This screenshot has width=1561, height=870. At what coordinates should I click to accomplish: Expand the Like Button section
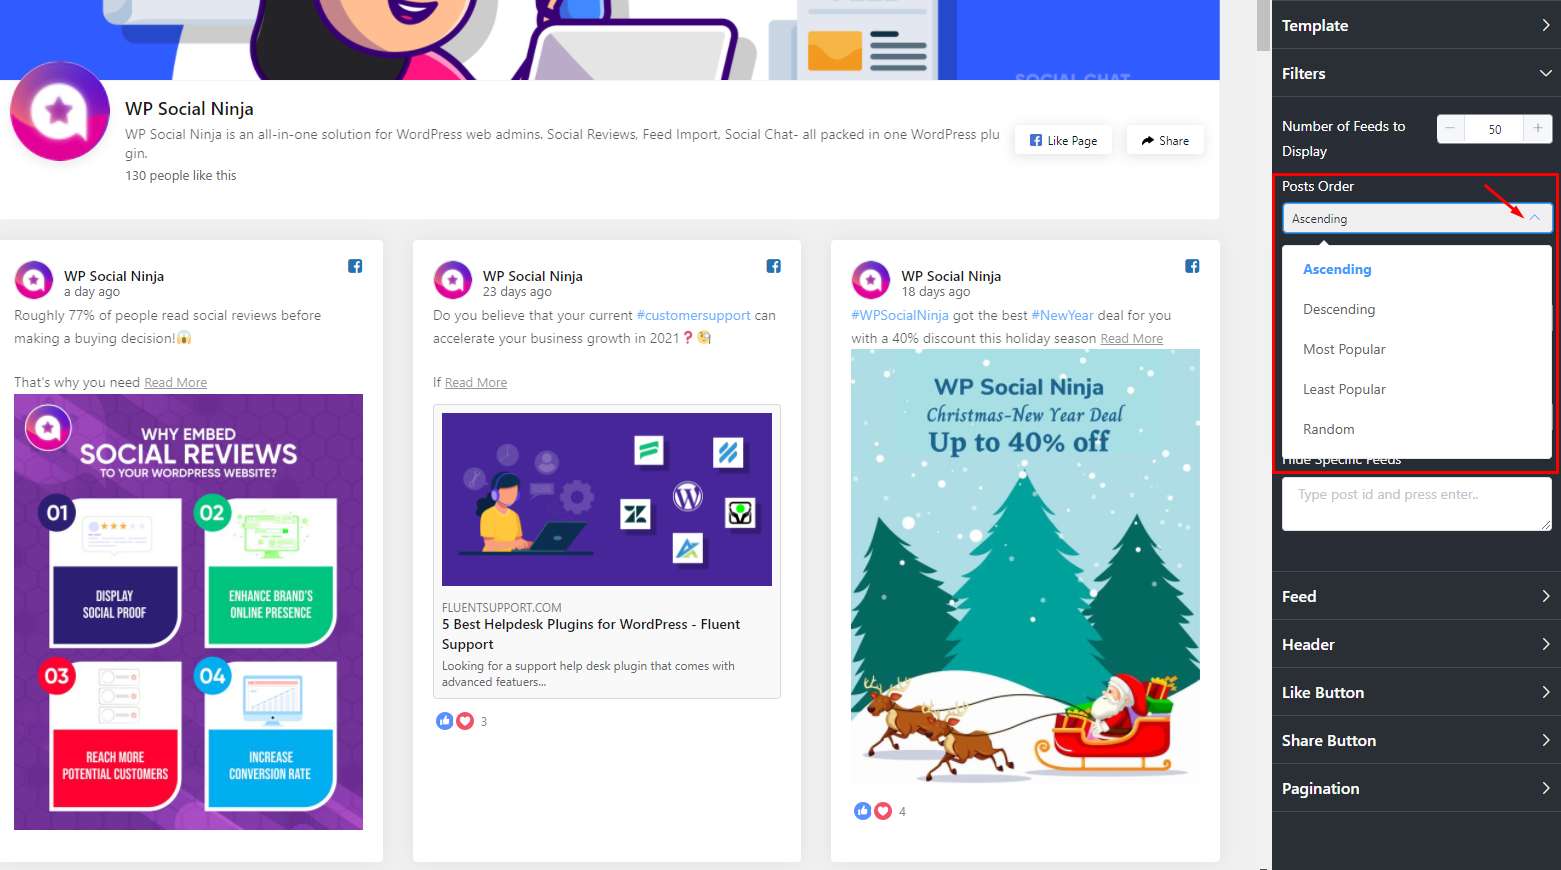(1416, 692)
